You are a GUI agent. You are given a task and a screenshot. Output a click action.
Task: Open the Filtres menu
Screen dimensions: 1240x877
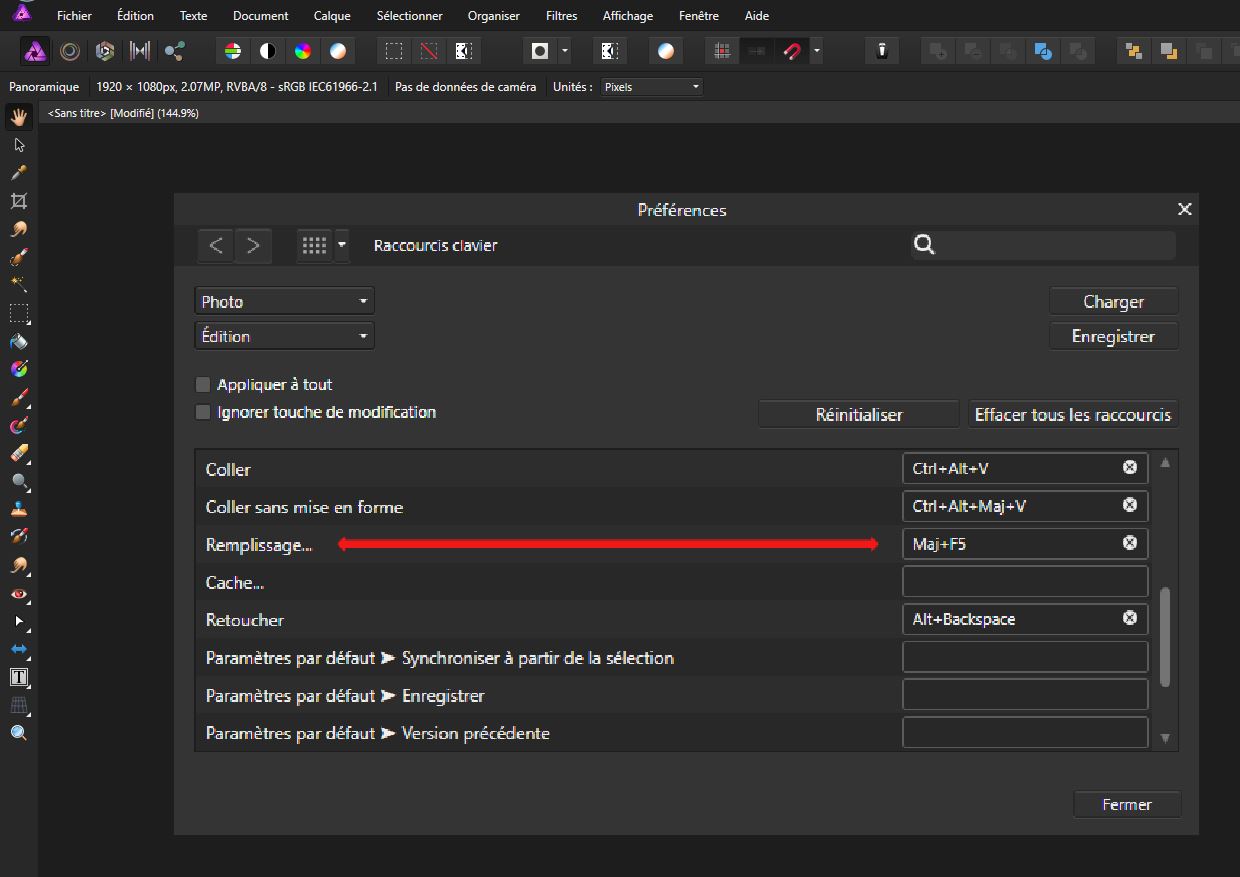pyautogui.click(x=561, y=16)
